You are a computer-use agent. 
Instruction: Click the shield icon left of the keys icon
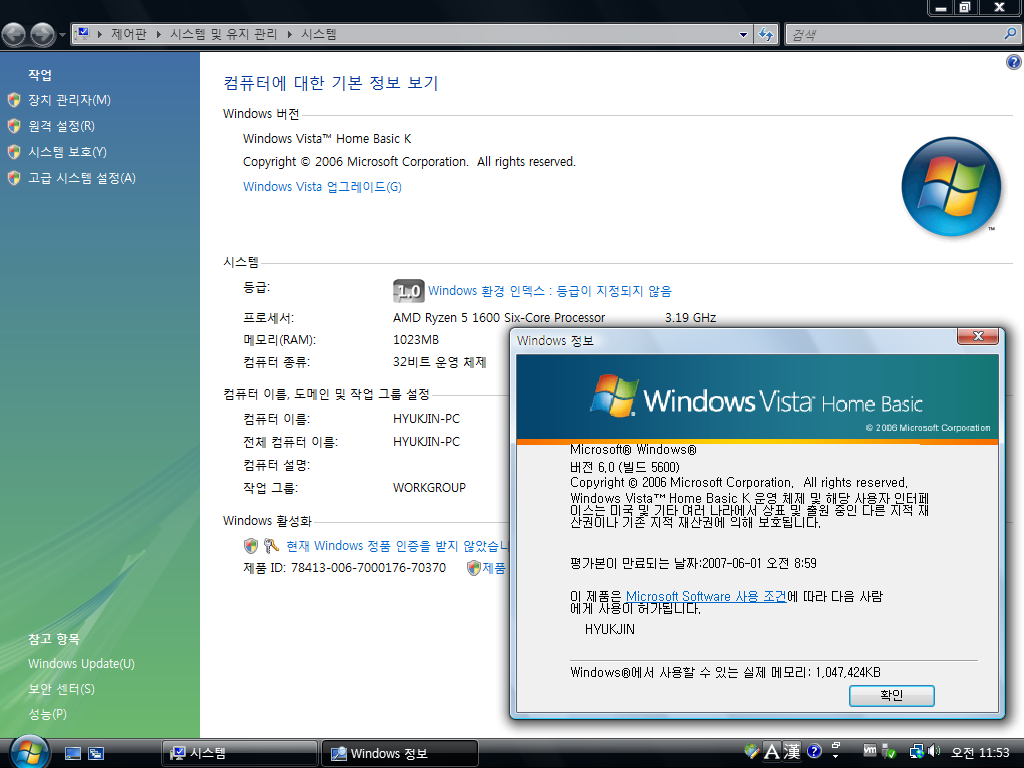[251, 545]
